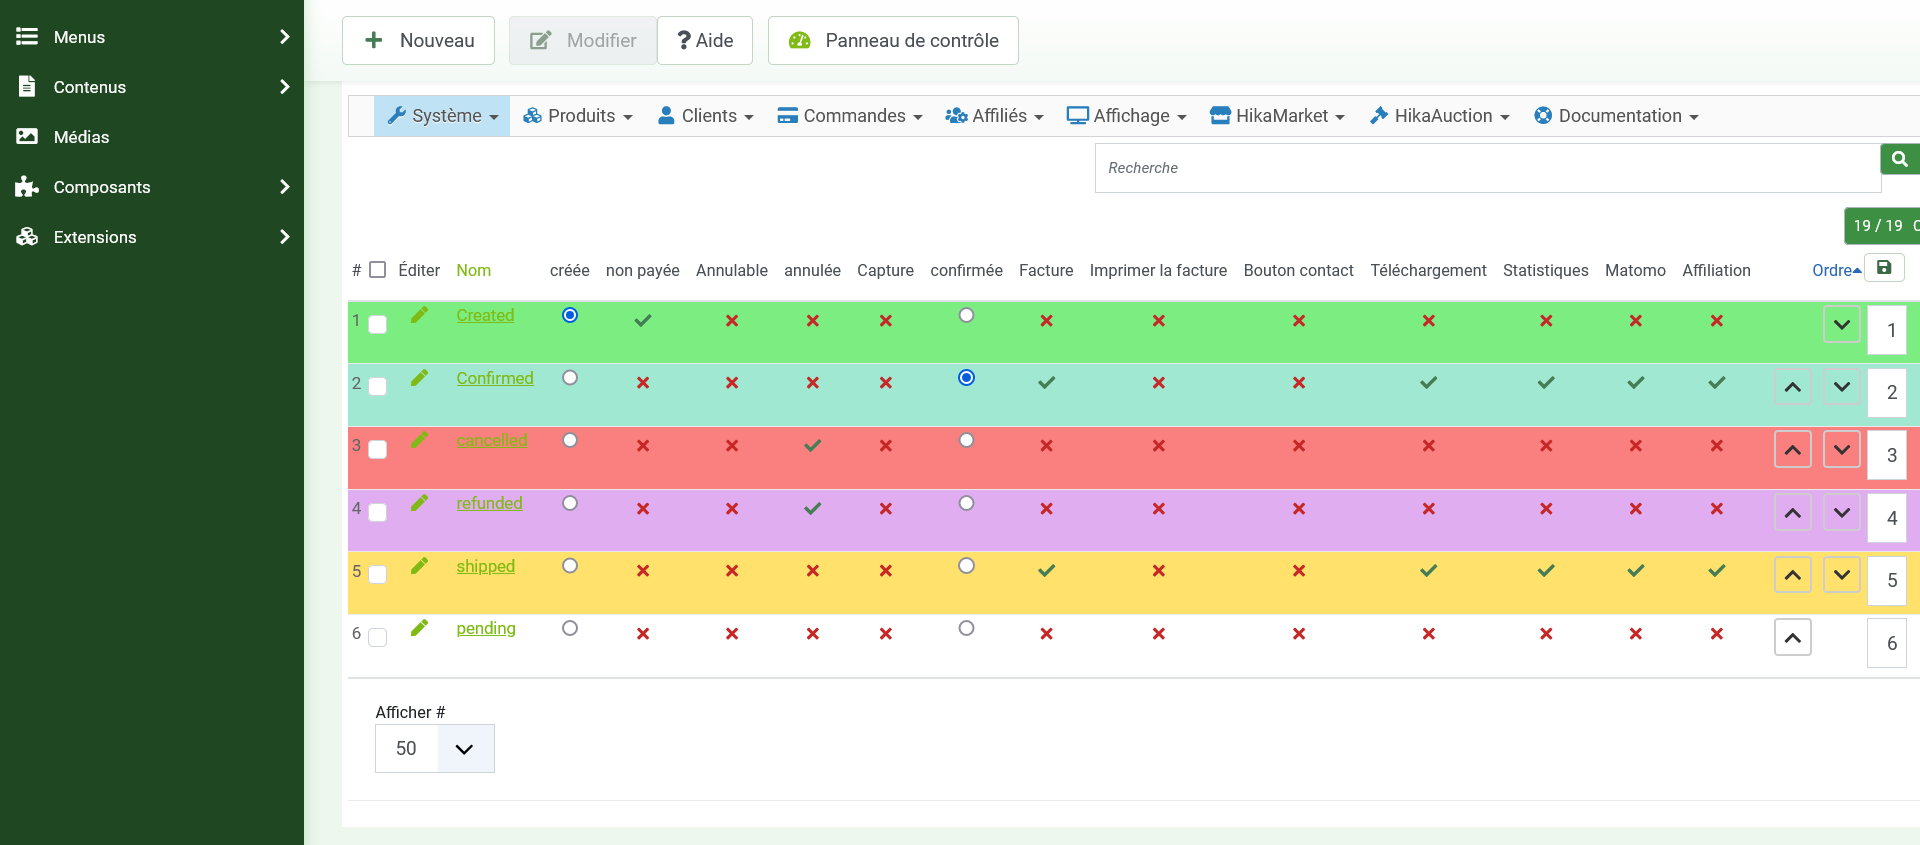1920x845 pixels.
Task: Move the Confirmed row up
Action: coord(1793,387)
